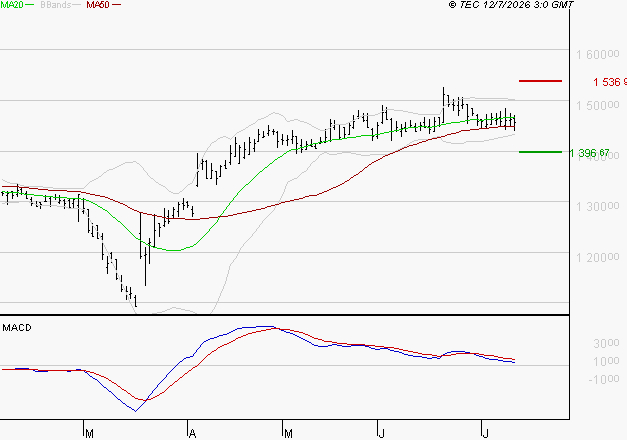Click the MA20 legend label
This screenshot has height=440, width=627.
click(x=11, y=5)
